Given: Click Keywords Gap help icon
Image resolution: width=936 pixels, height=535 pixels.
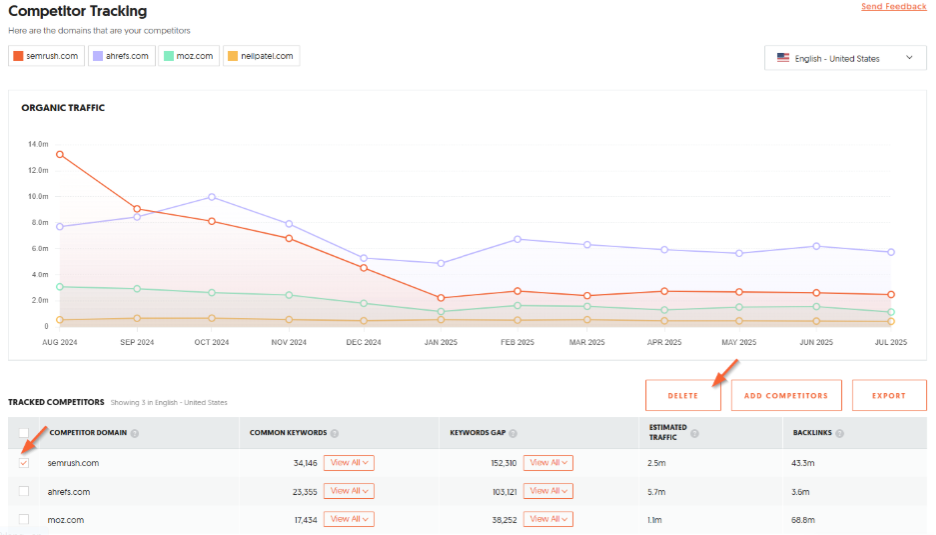Looking at the screenshot, I should (513, 433).
